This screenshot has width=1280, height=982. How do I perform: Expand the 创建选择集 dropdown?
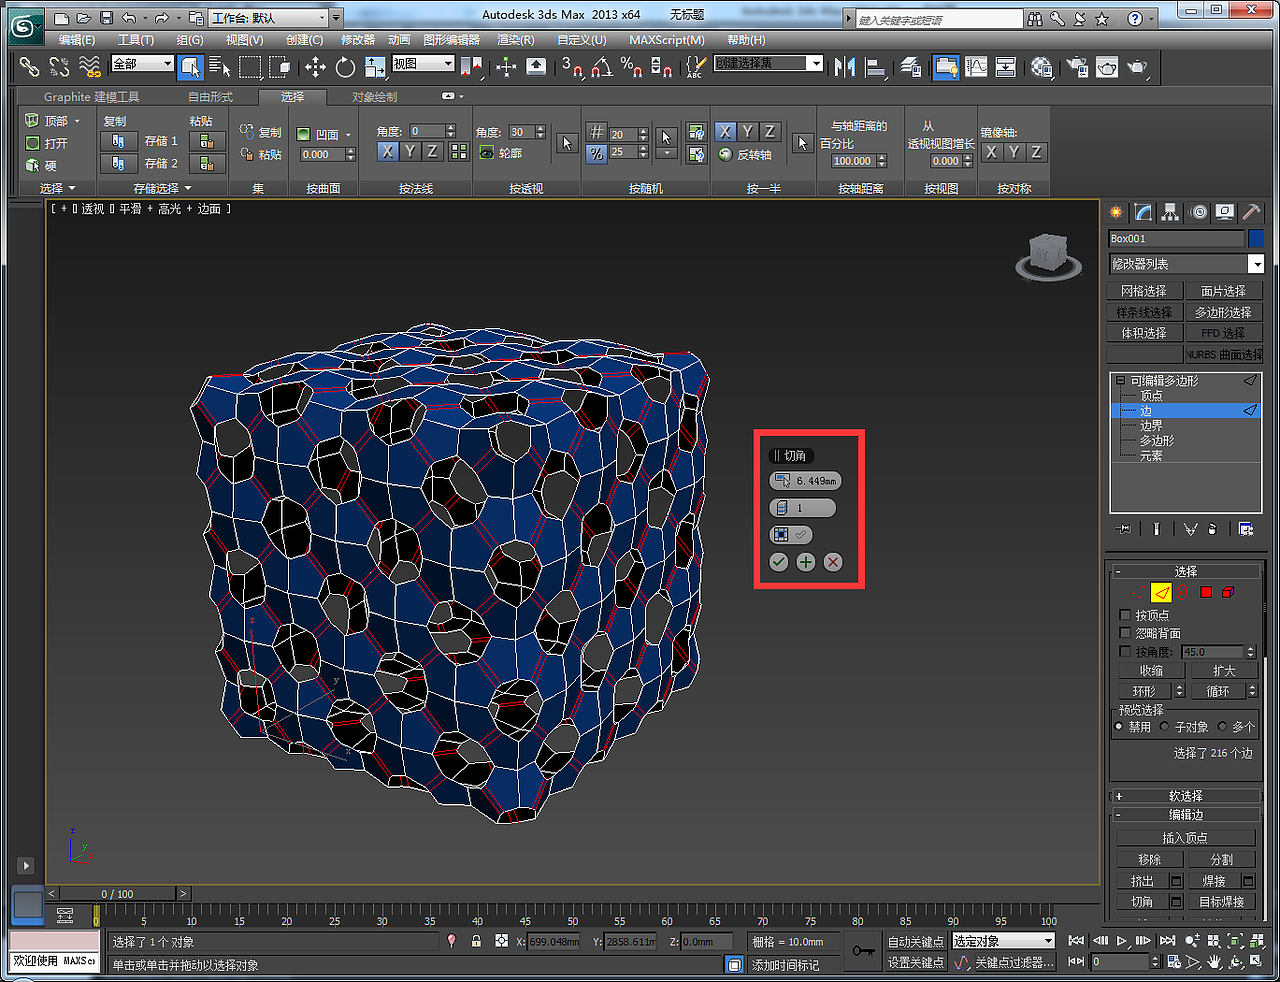[816, 64]
